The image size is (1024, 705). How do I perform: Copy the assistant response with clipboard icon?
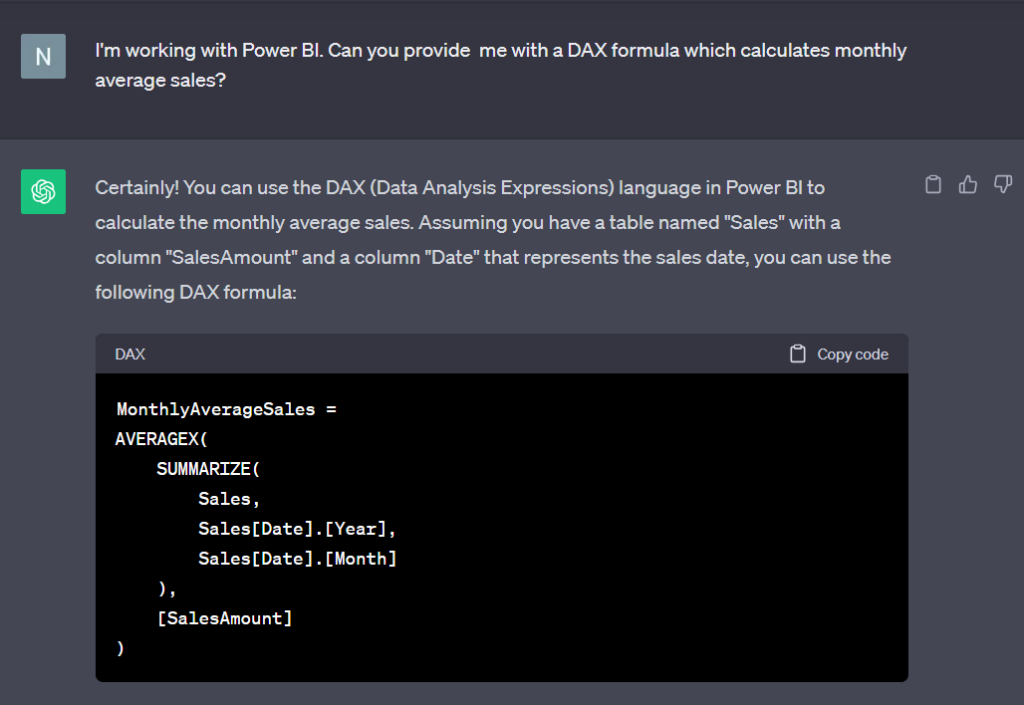tap(933, 185)
